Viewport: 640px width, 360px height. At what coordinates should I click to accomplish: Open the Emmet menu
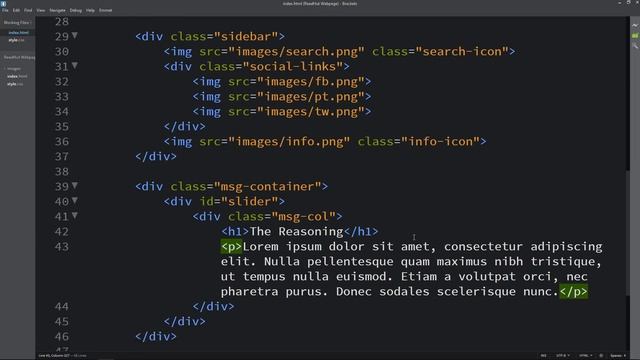pos(105,10)
